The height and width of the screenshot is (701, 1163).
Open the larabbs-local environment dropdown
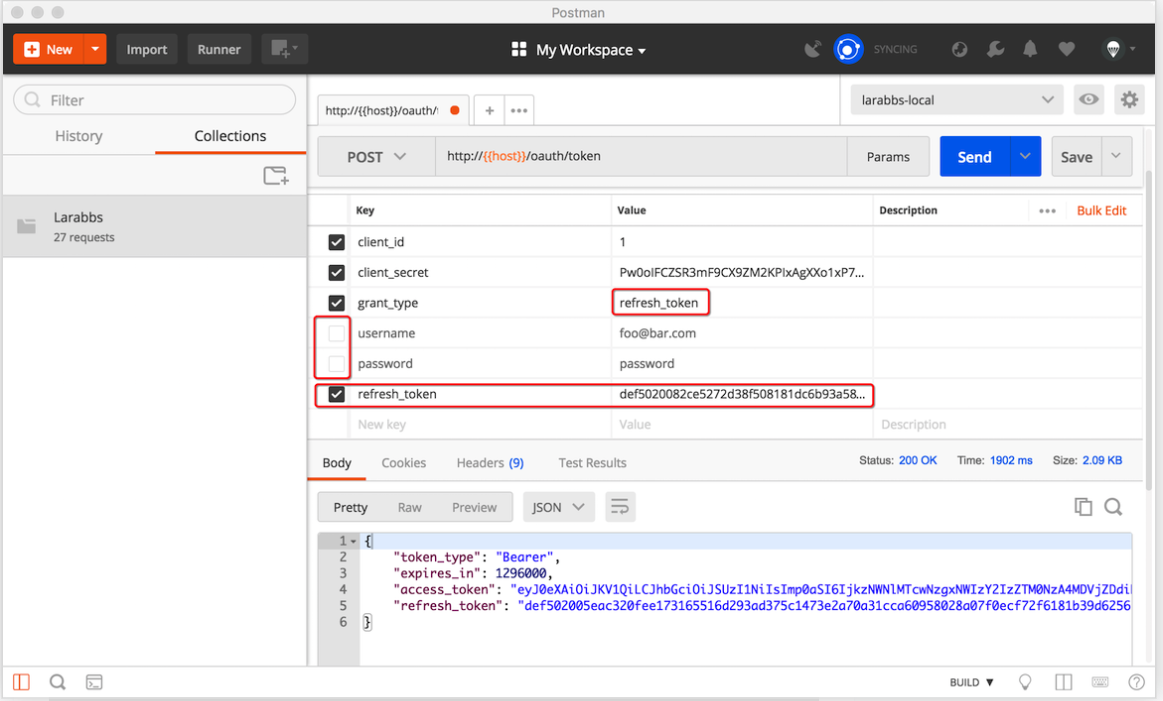pyautogui.click(x=956, y=99)
